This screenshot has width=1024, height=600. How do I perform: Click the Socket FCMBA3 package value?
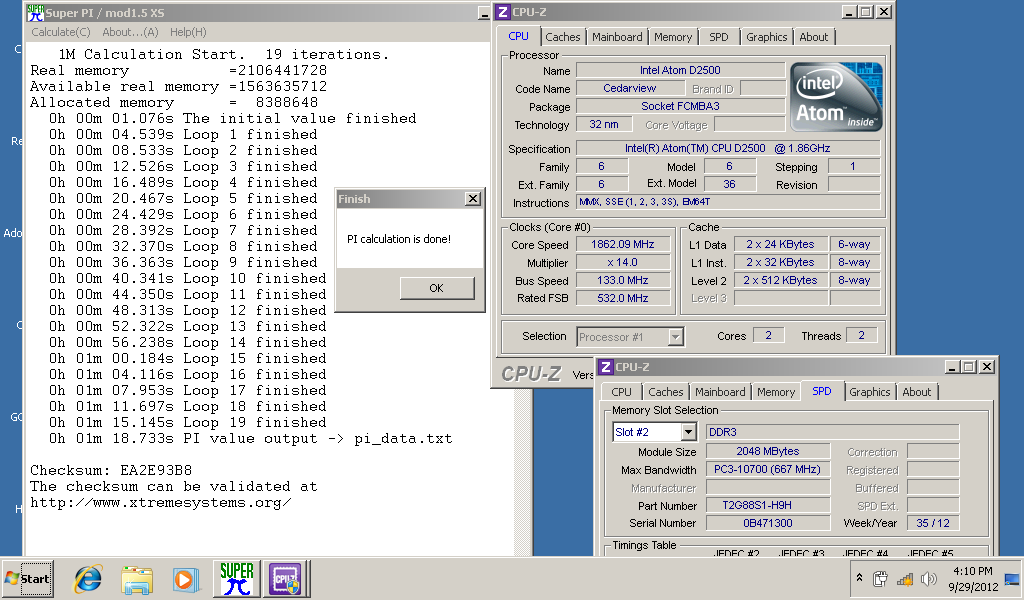[x=680, y=106]
